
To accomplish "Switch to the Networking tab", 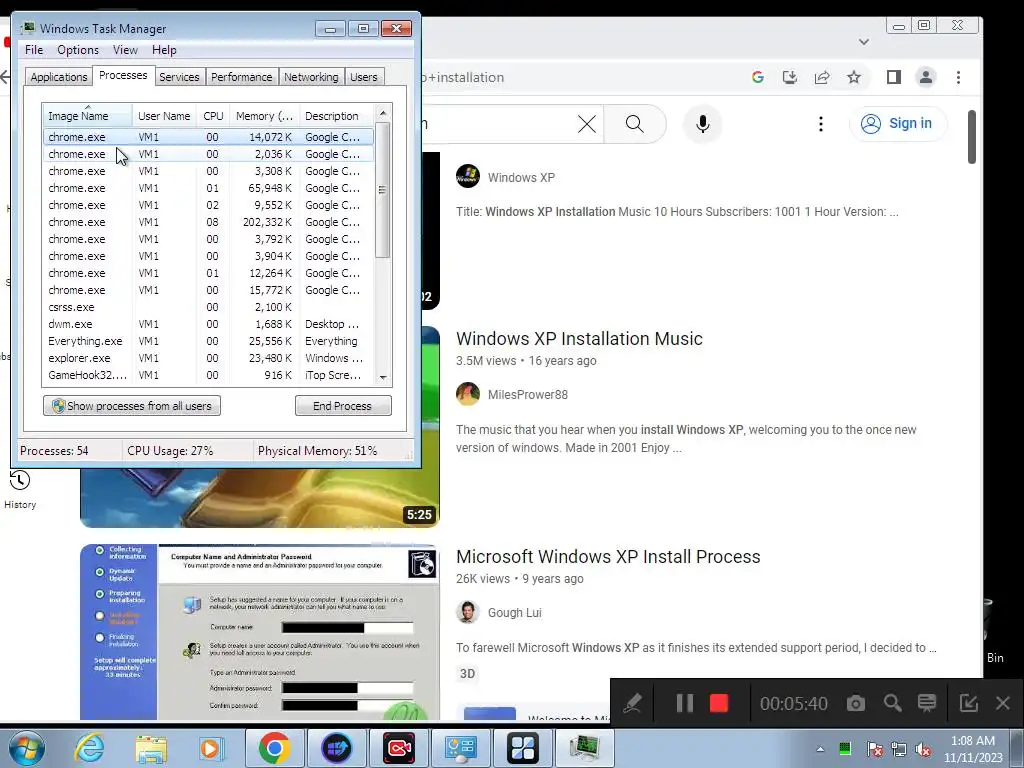I will [x=311, y=77].
